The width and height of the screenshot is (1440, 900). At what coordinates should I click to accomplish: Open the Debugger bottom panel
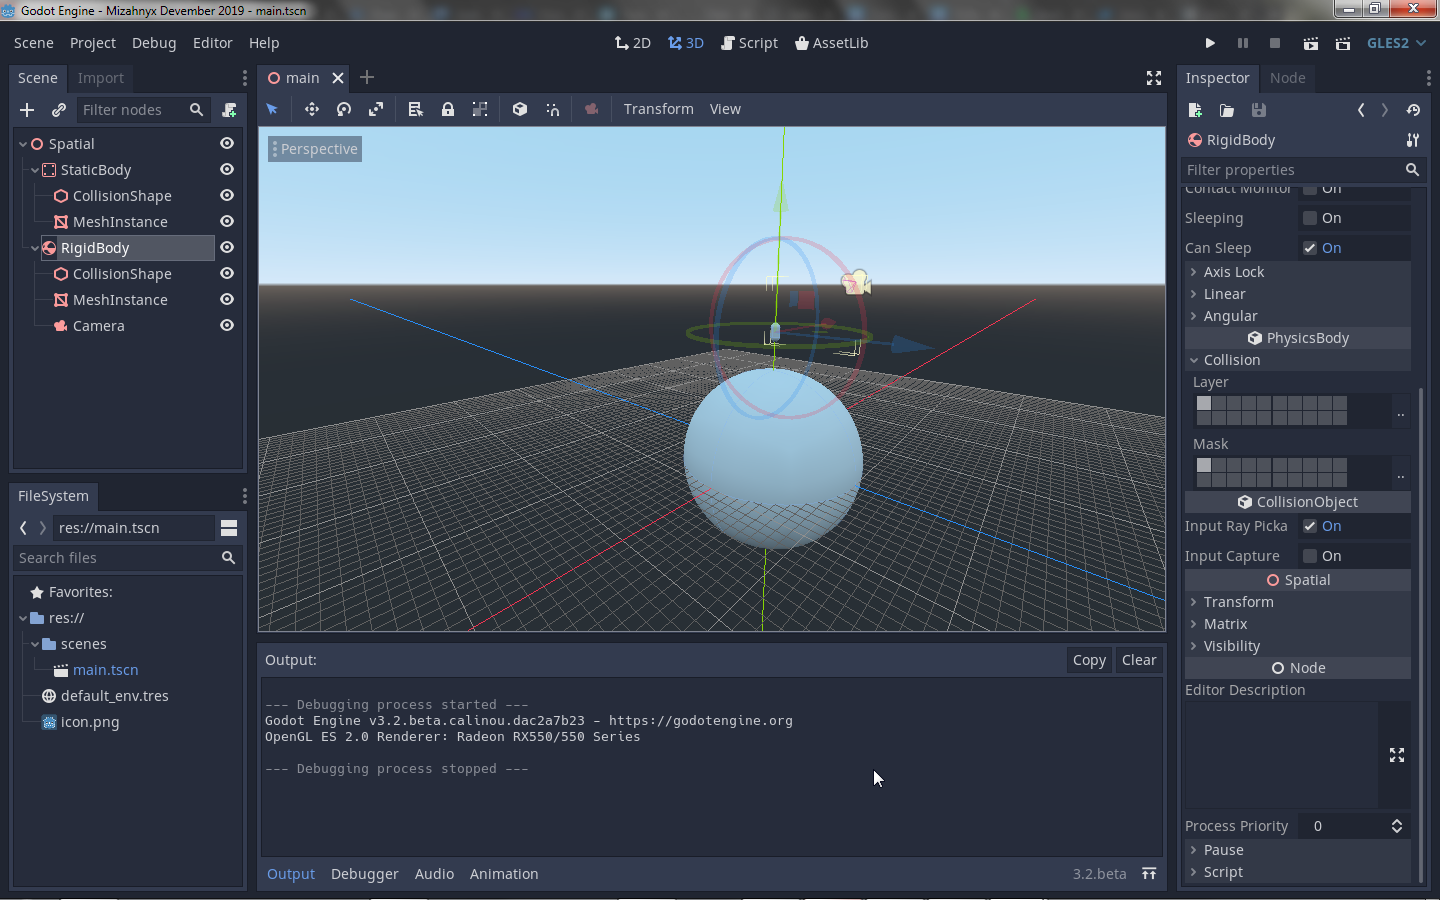(365, 874)
